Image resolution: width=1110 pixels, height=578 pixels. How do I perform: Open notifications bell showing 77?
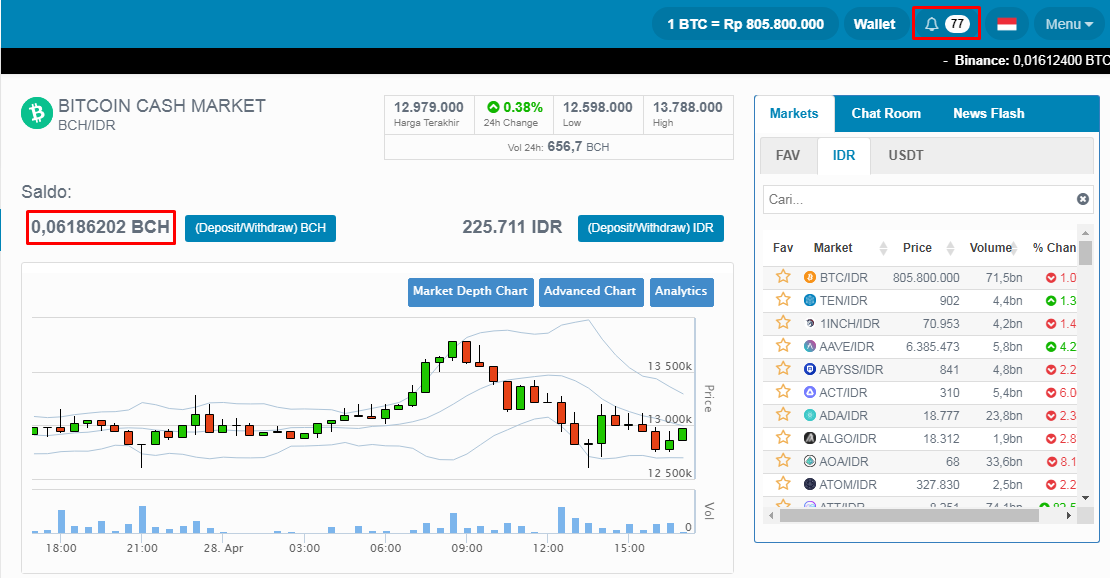coord(946,24)
